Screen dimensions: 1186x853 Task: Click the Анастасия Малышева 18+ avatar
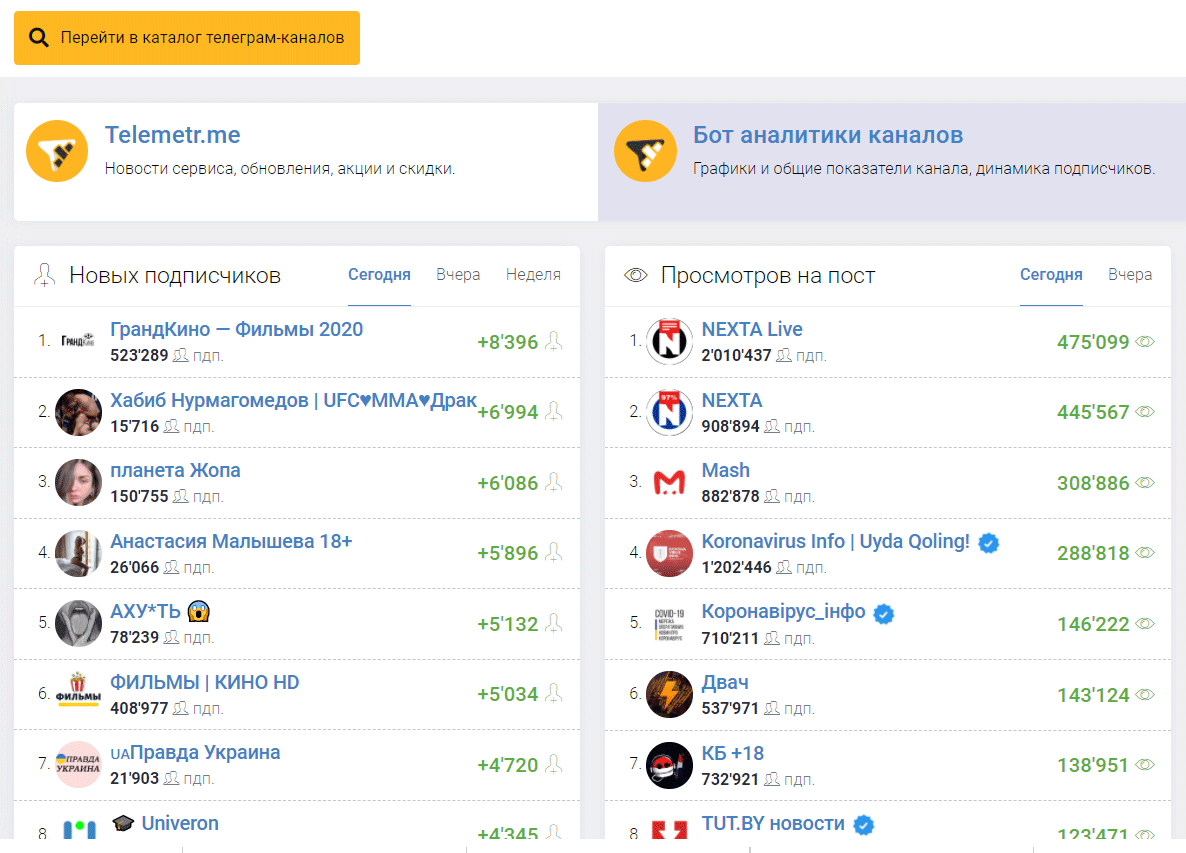[78, 553]
